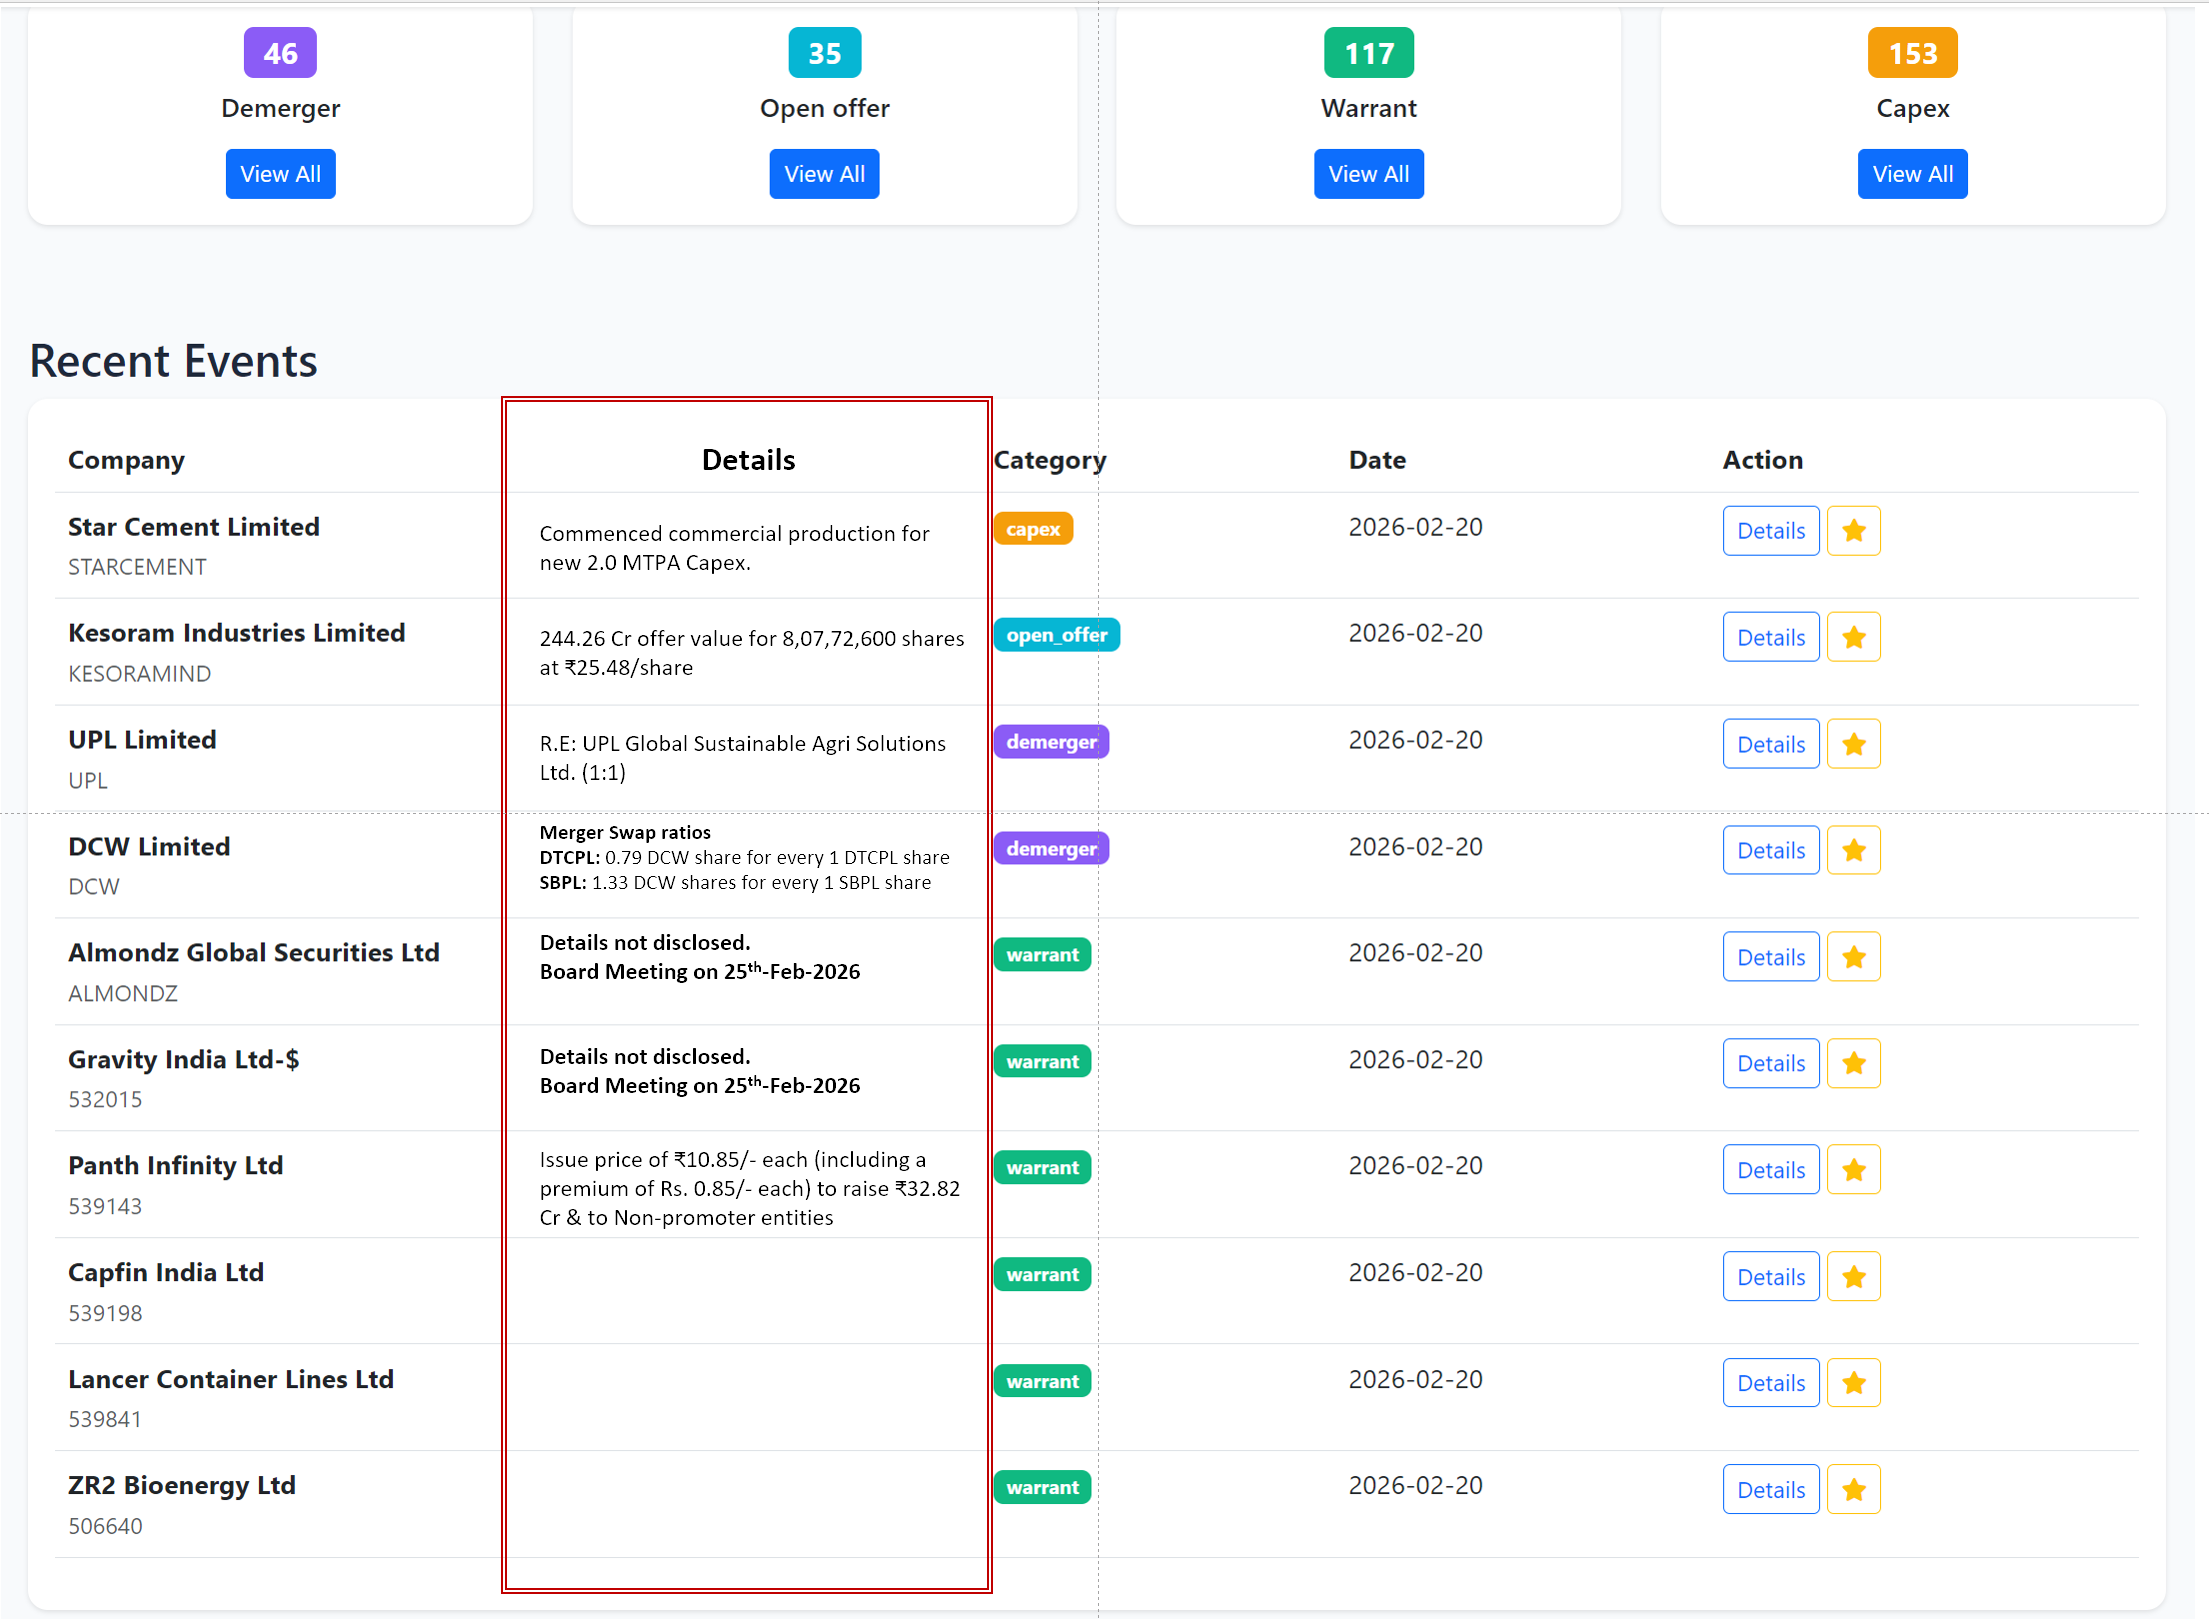Click the star for ZR2 Bioenergy Ltd
The image size is (2209, 1619).
1853,1490
